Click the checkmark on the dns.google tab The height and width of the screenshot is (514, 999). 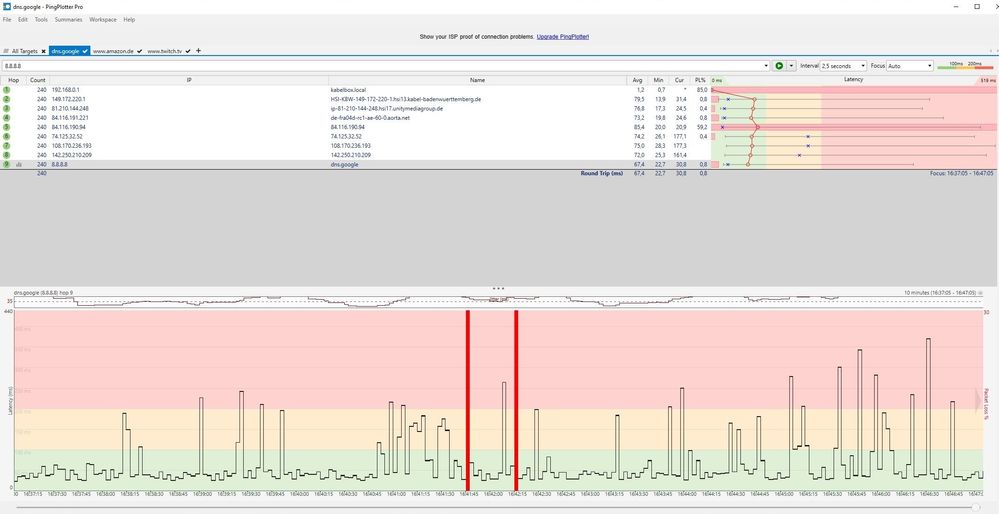pyautogui.click(x=85, y=51)
